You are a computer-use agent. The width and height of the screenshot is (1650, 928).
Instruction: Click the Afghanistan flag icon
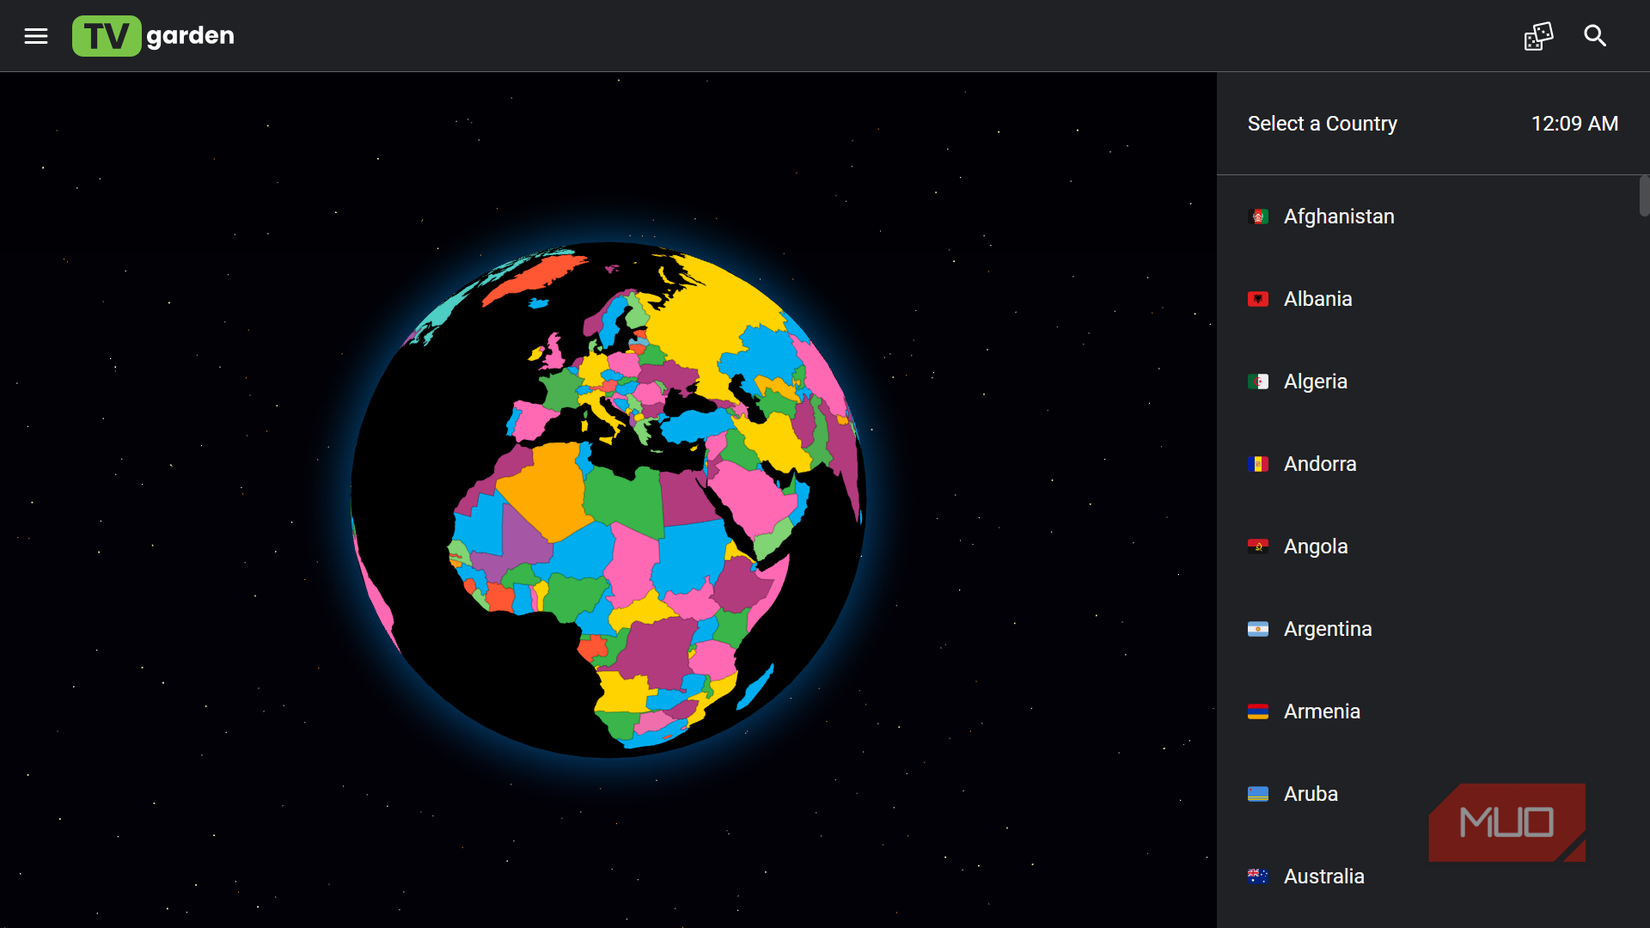[1259, 216]
